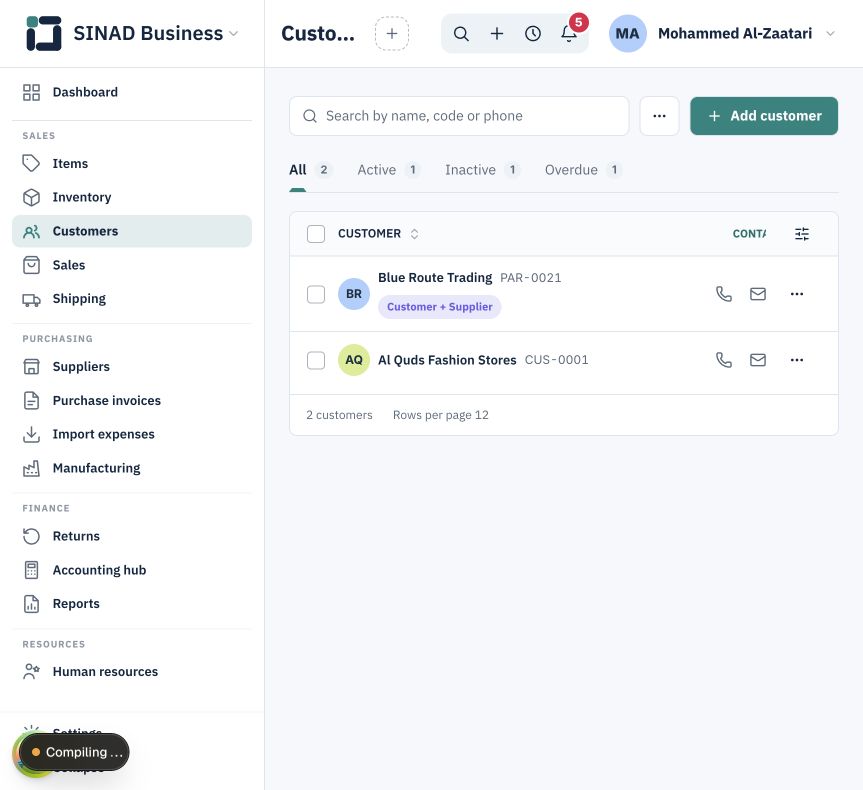Open Inventory section

(132, 197)
